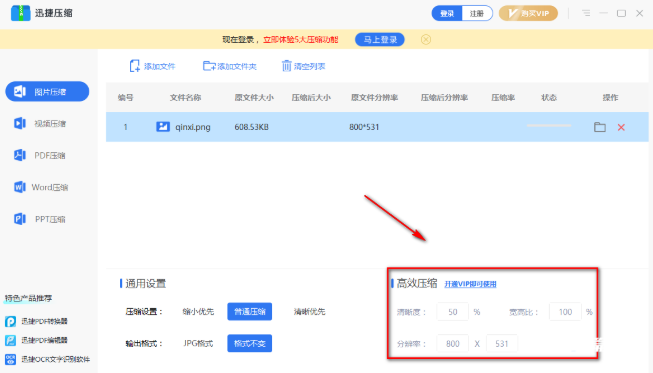This screenshot has width=653, height=373.
Task: Click 马上登录 in the yellow banner
Action: pos(380,40)
